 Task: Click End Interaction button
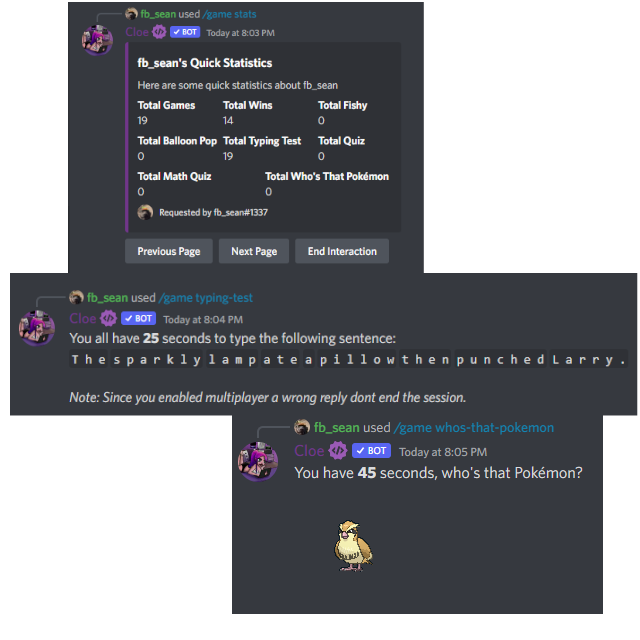click(x=342, y=251)
